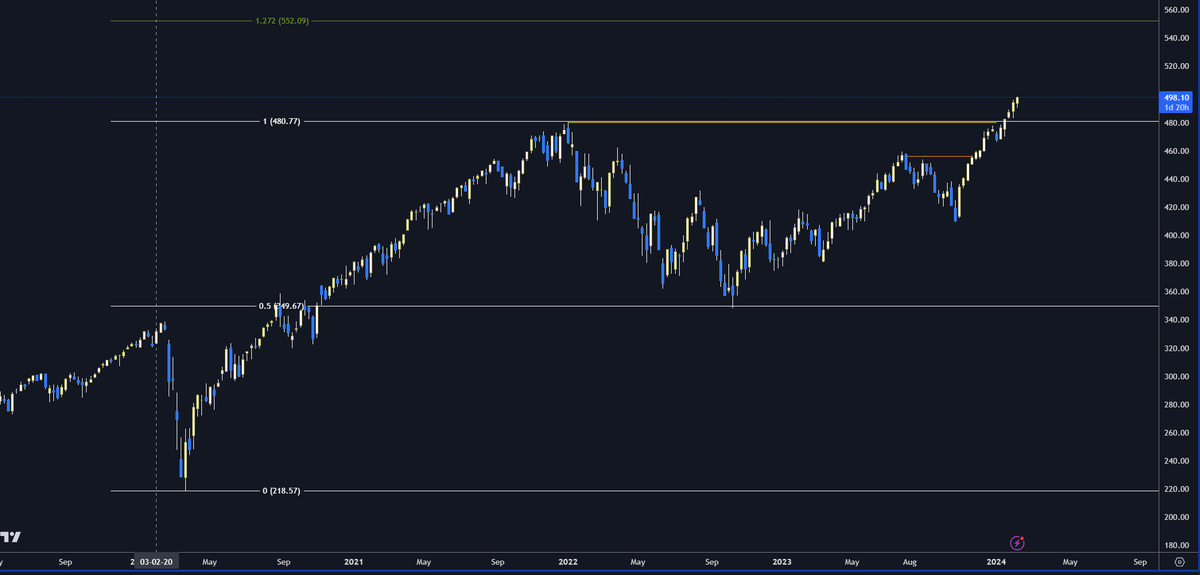Click the 560.00 price scale label

[x=1175, y=10]
